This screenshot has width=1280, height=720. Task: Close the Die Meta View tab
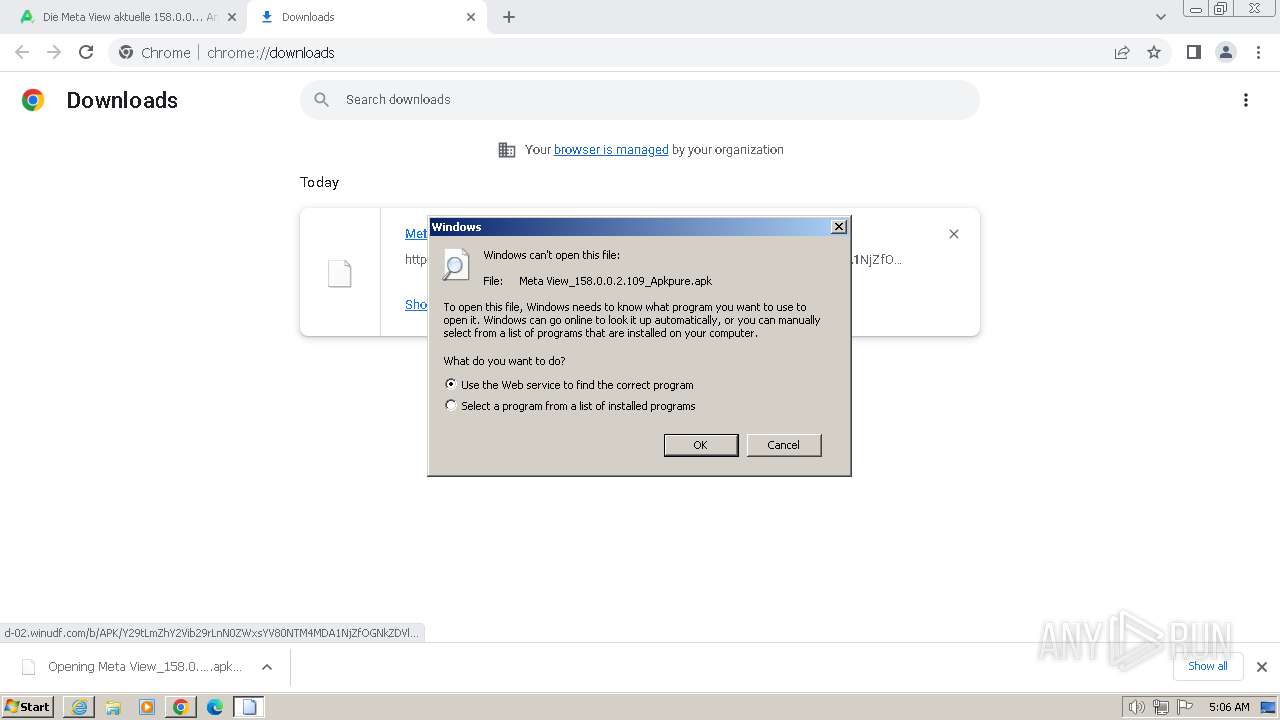[x=231, y=17]
